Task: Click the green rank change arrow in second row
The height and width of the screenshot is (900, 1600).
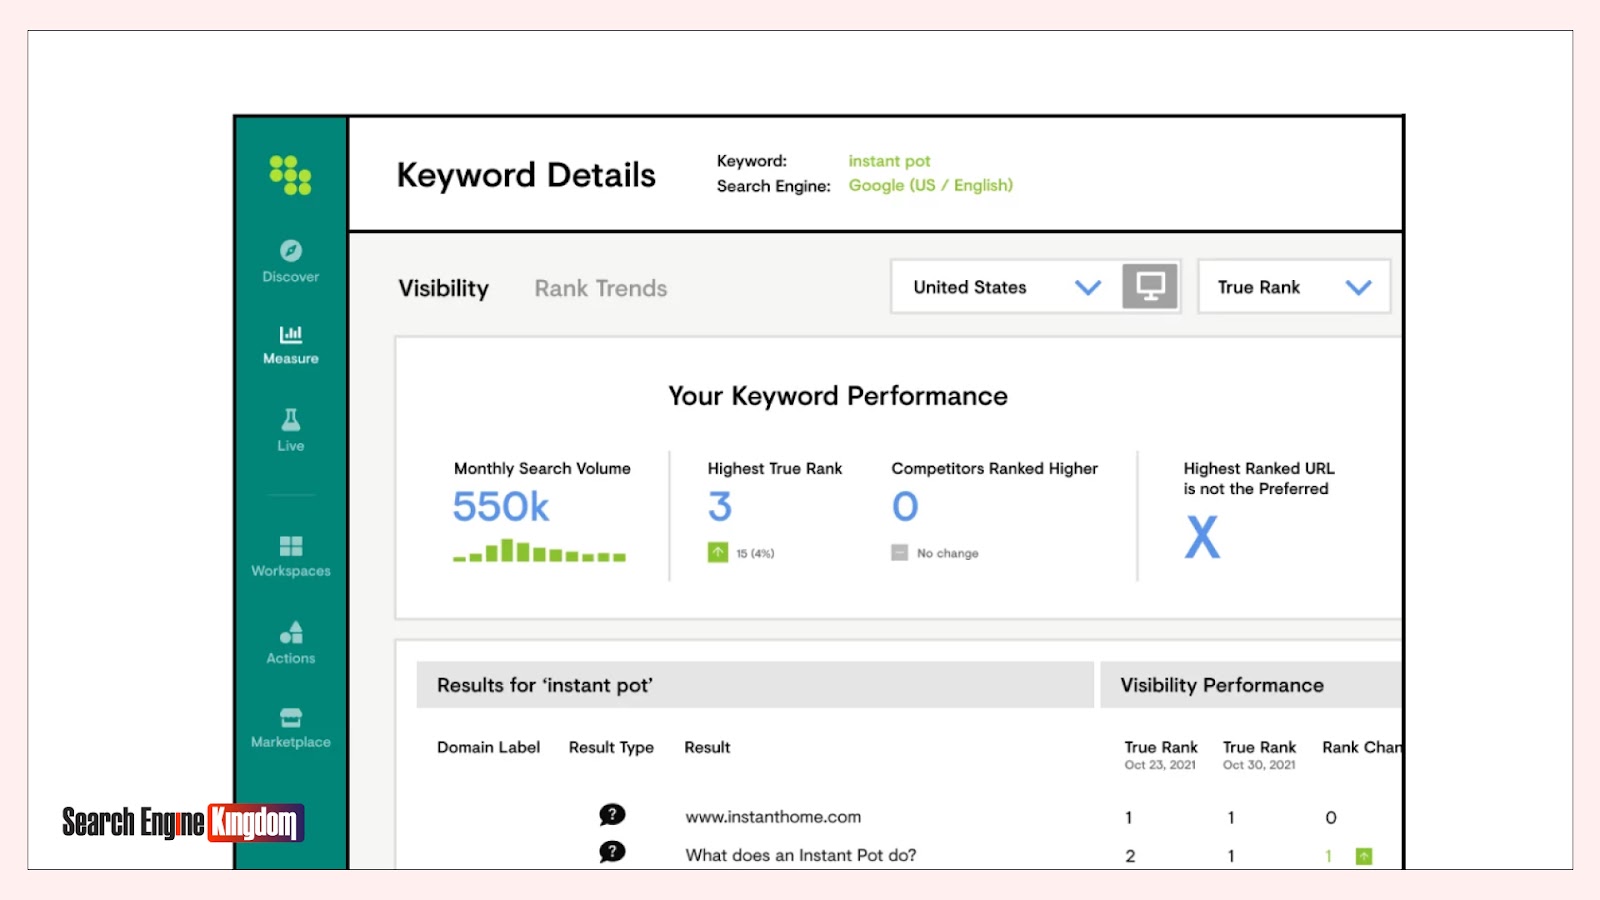Action: click(x=1364, y=856)
